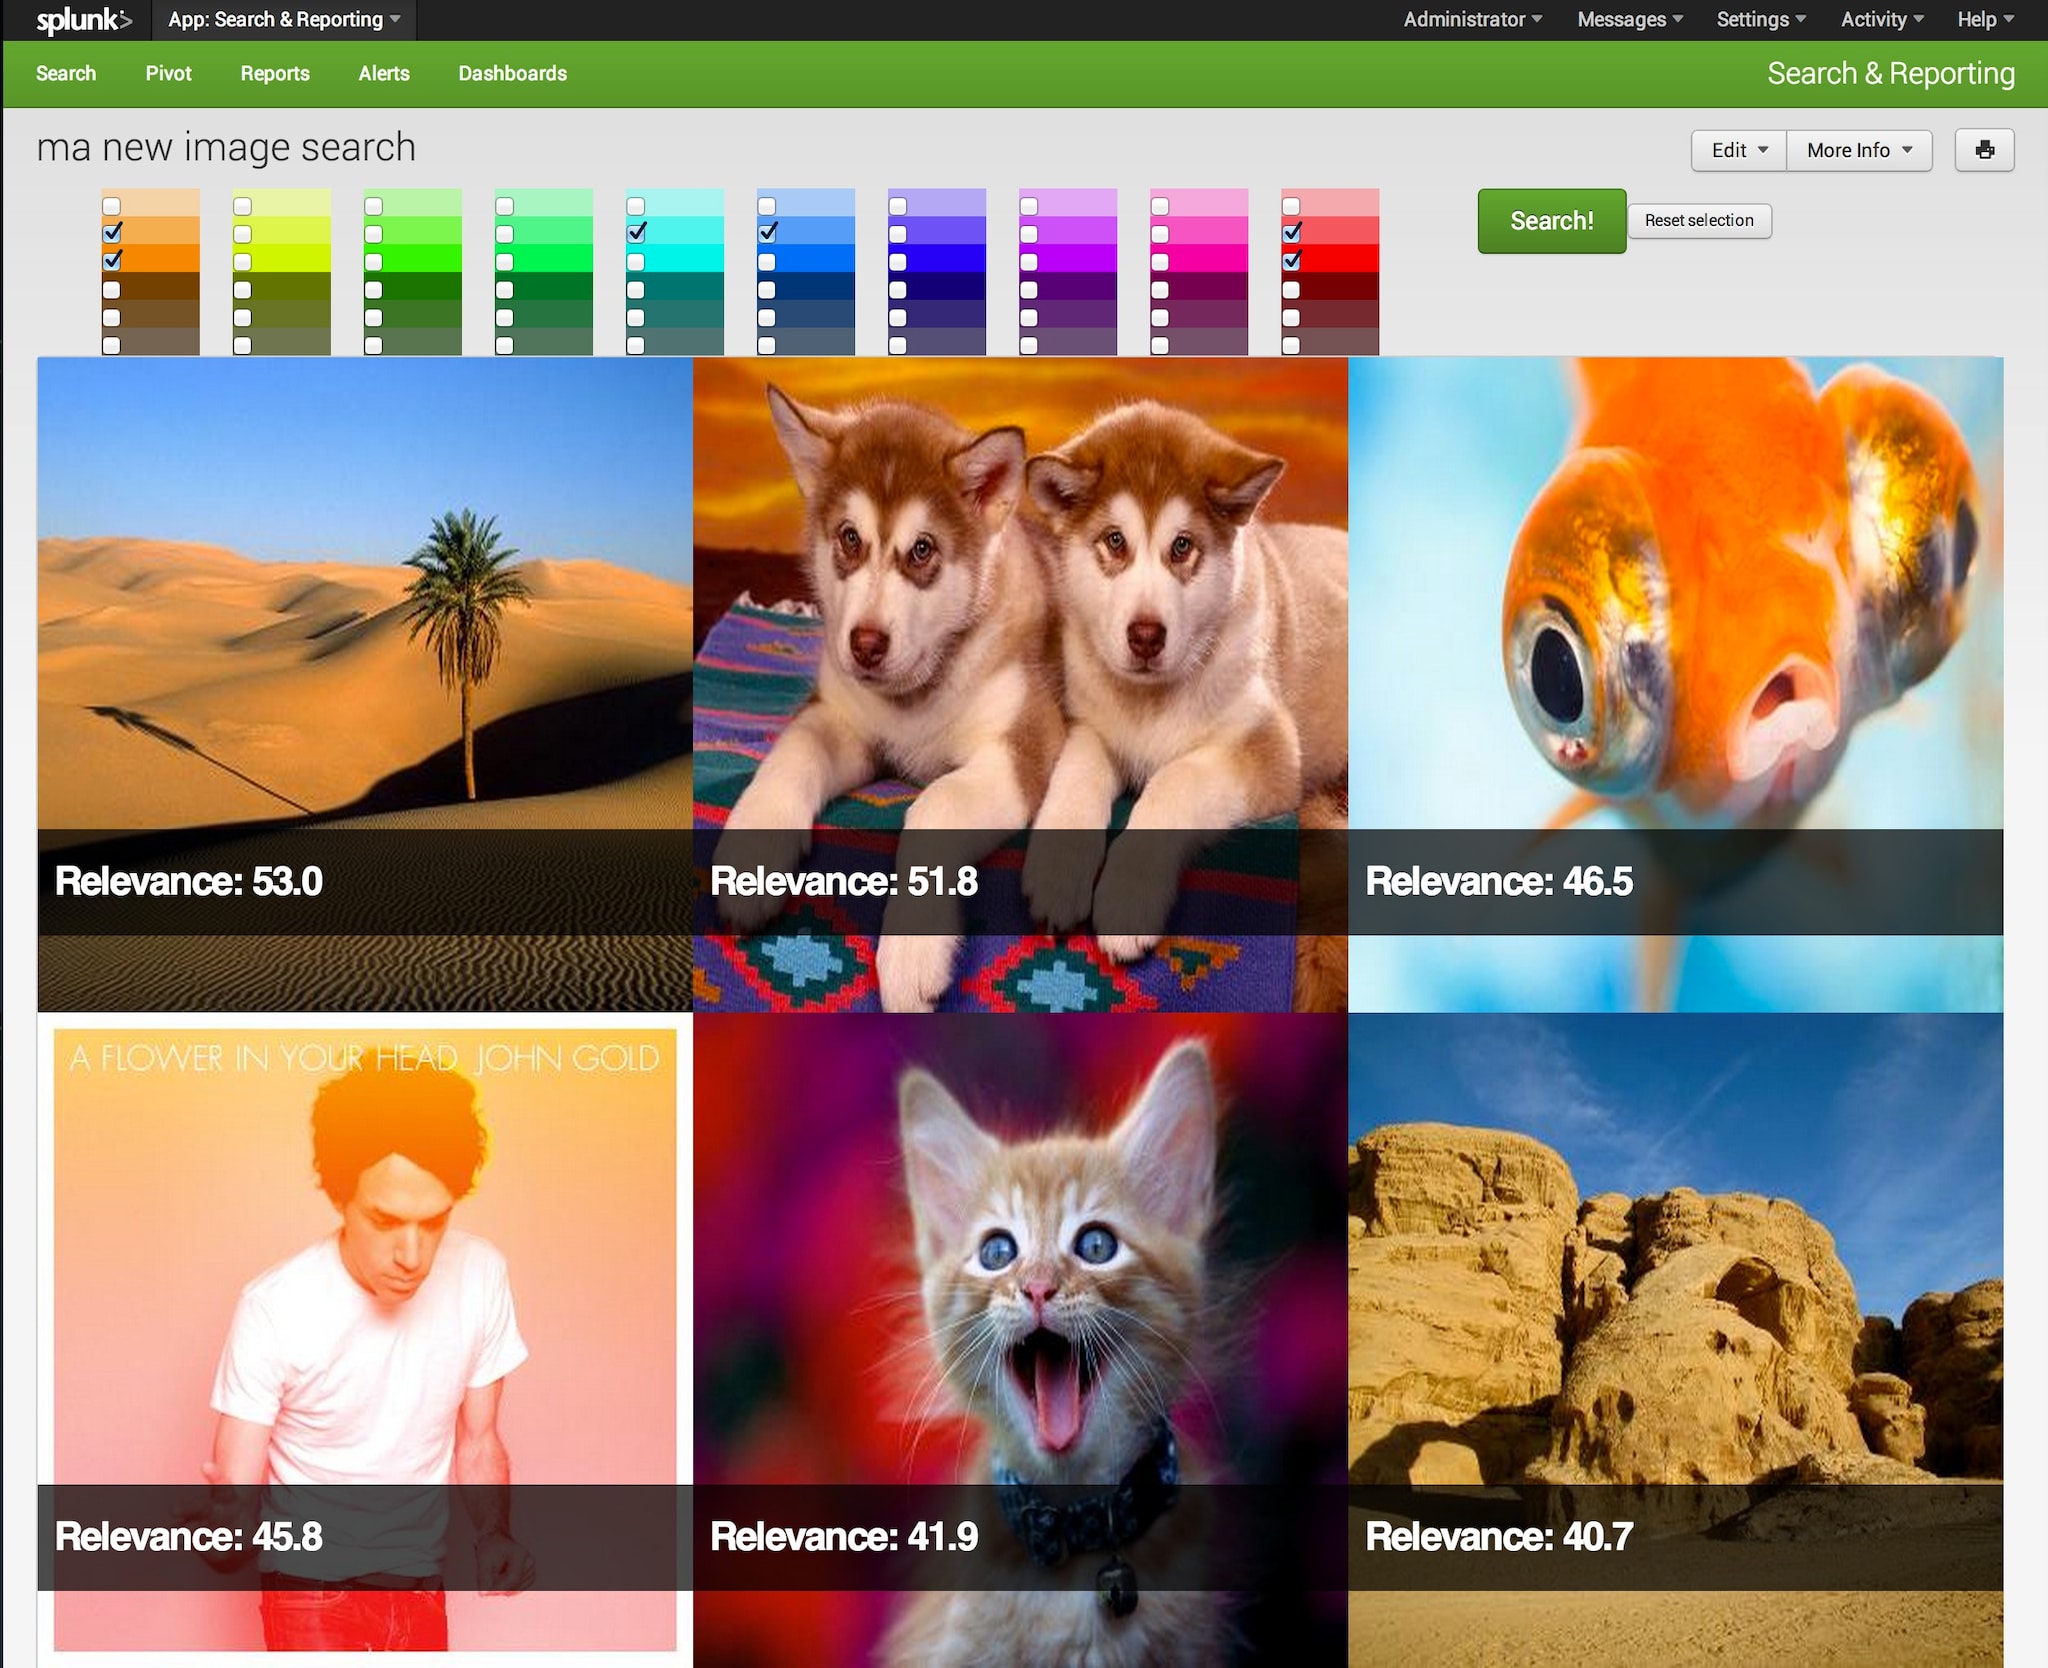Print the dashboard with the printer icon
Image resolution: width=2048 pixels, height=1668 pixels.
[x=1984, y=150]
